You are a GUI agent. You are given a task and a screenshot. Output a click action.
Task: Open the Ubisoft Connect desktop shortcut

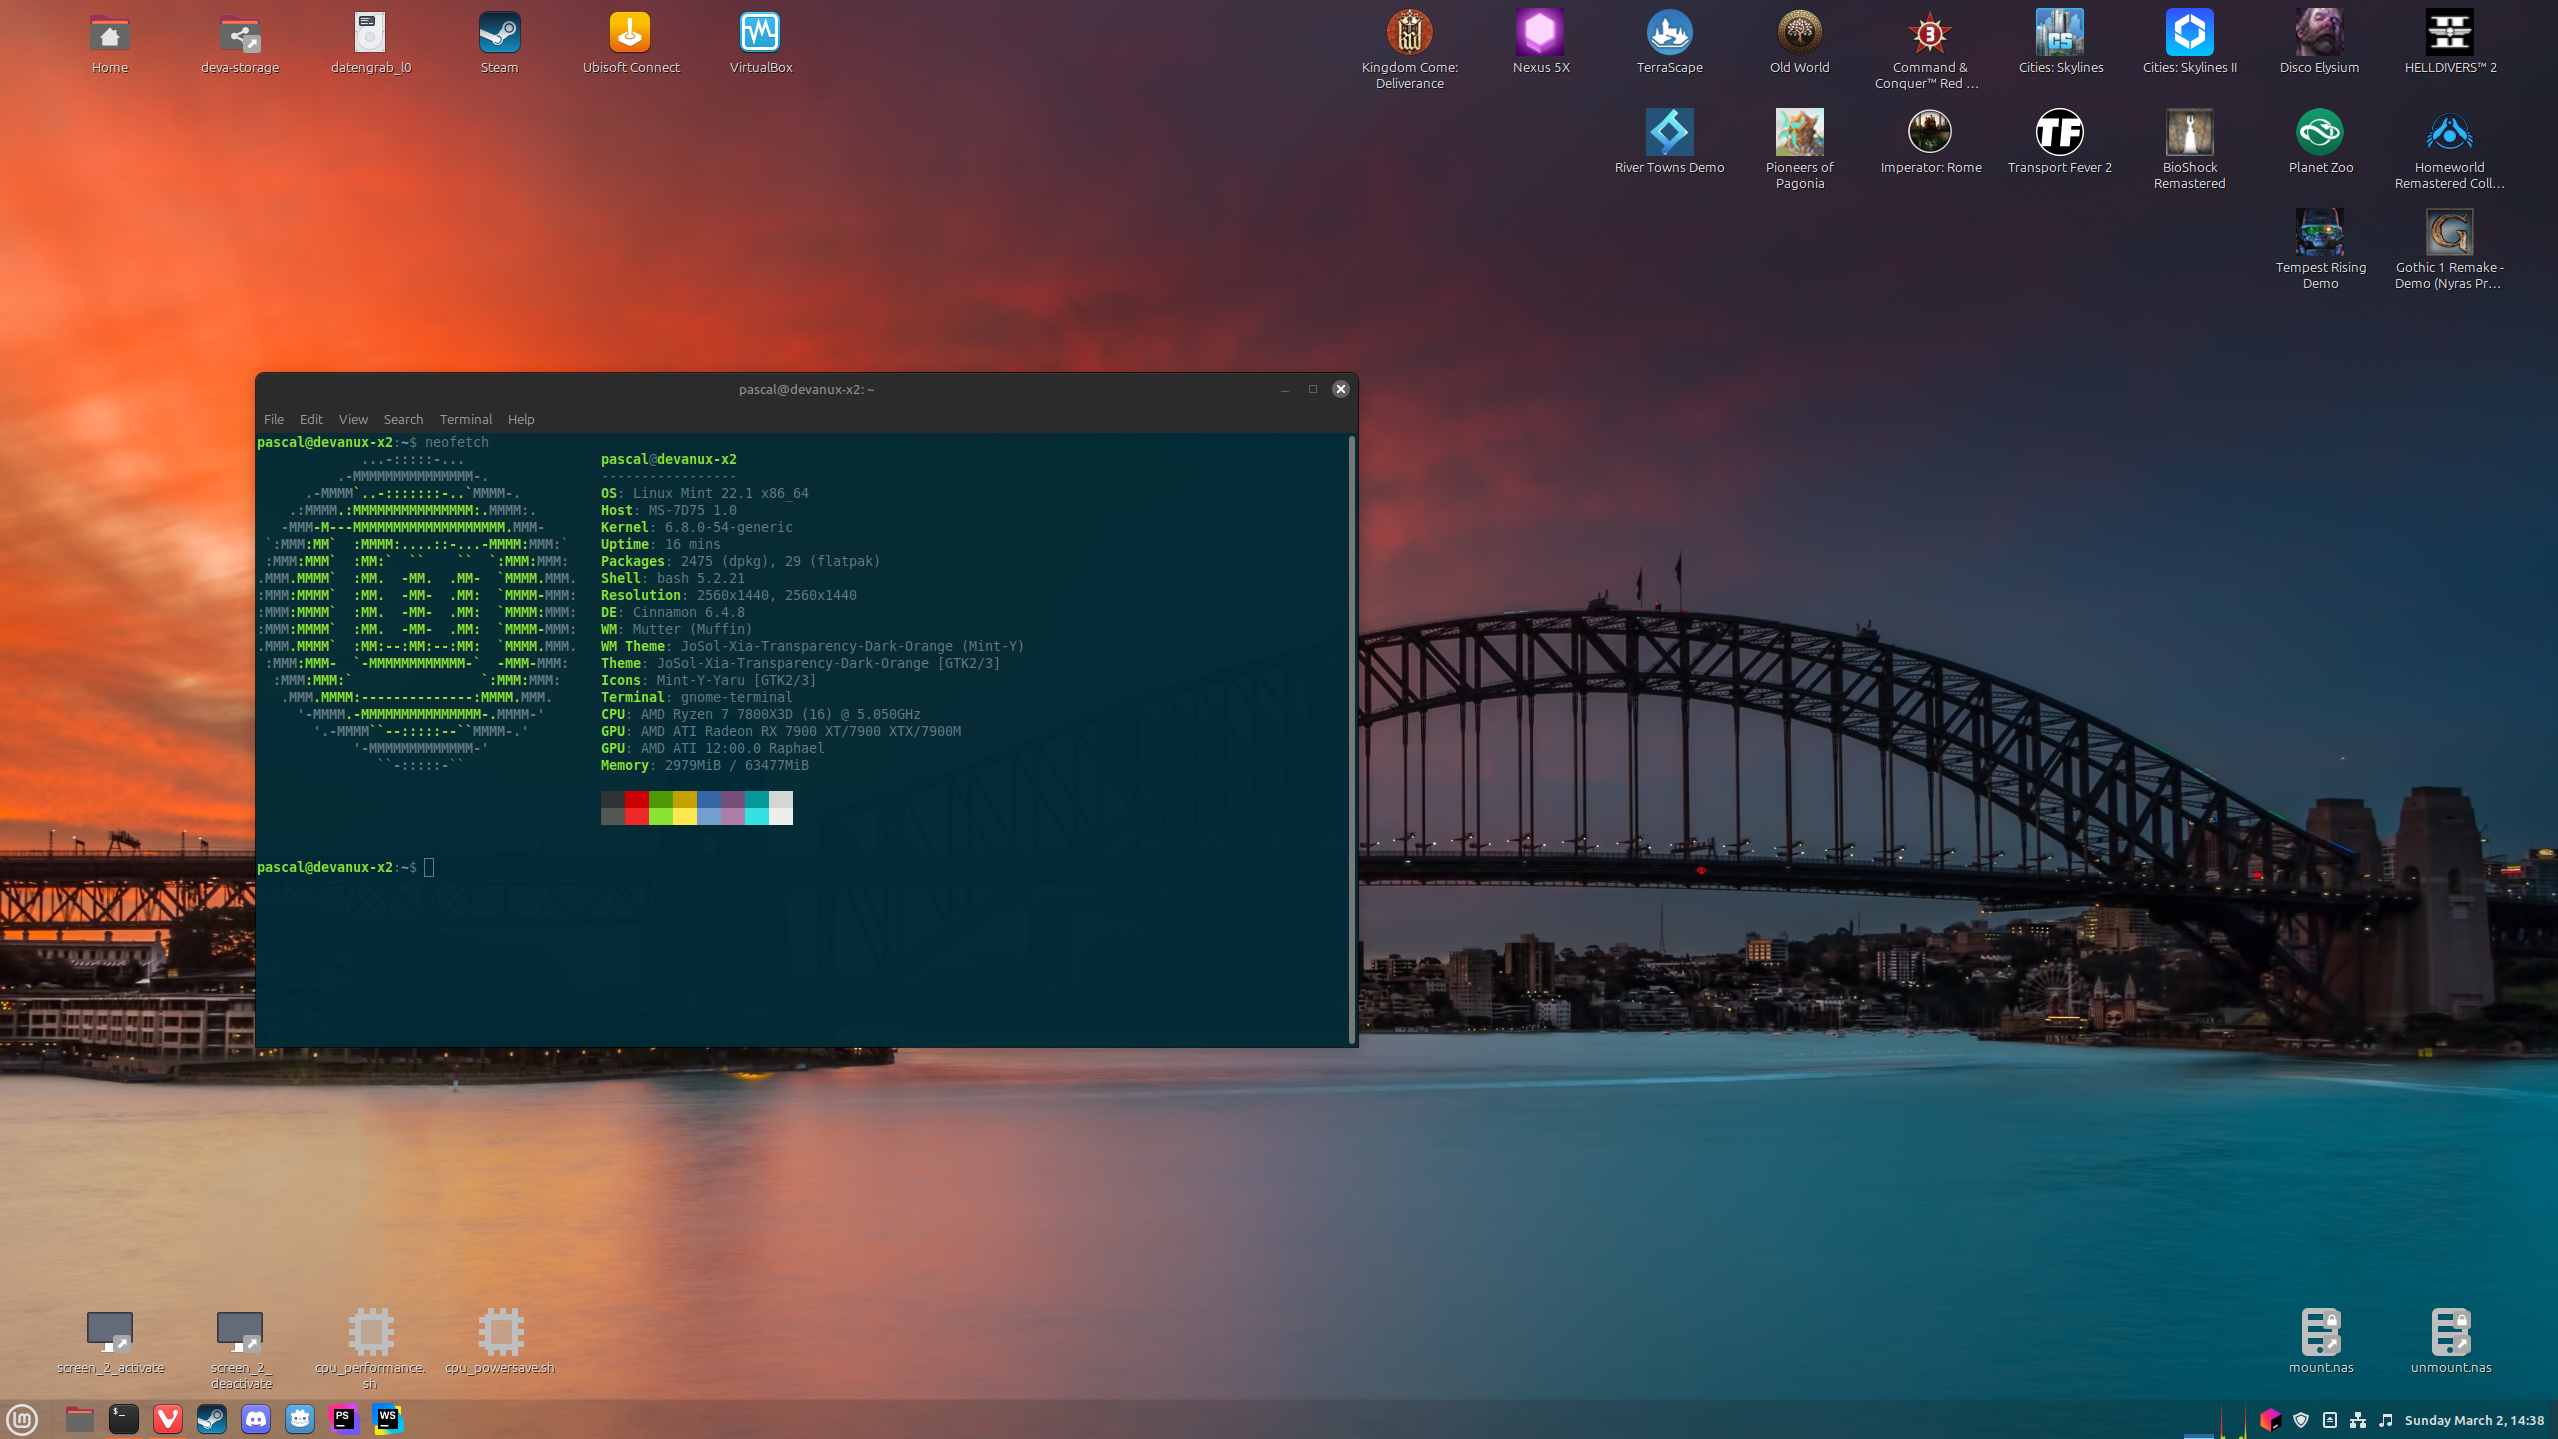tap(630, 34)
